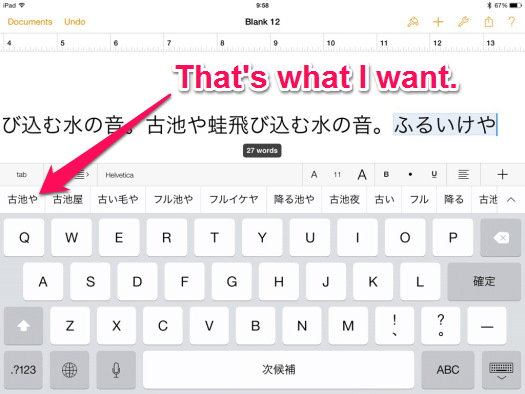The width and height of the screenshot is (525, 394).
Task: Open the Help question mark icon
Action: click(x=511, y=22)
